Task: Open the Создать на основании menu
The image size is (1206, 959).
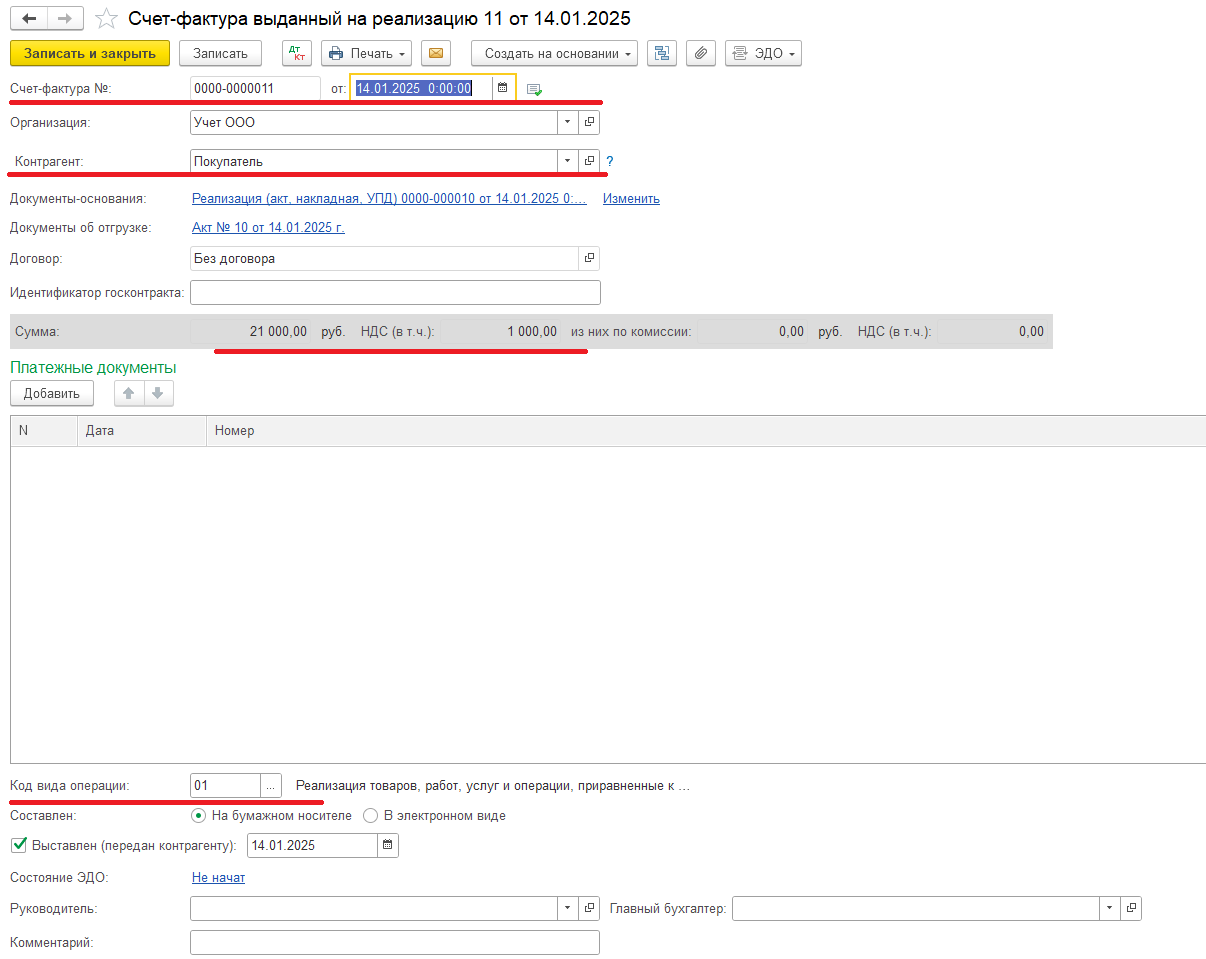Action: coord(554,53)
